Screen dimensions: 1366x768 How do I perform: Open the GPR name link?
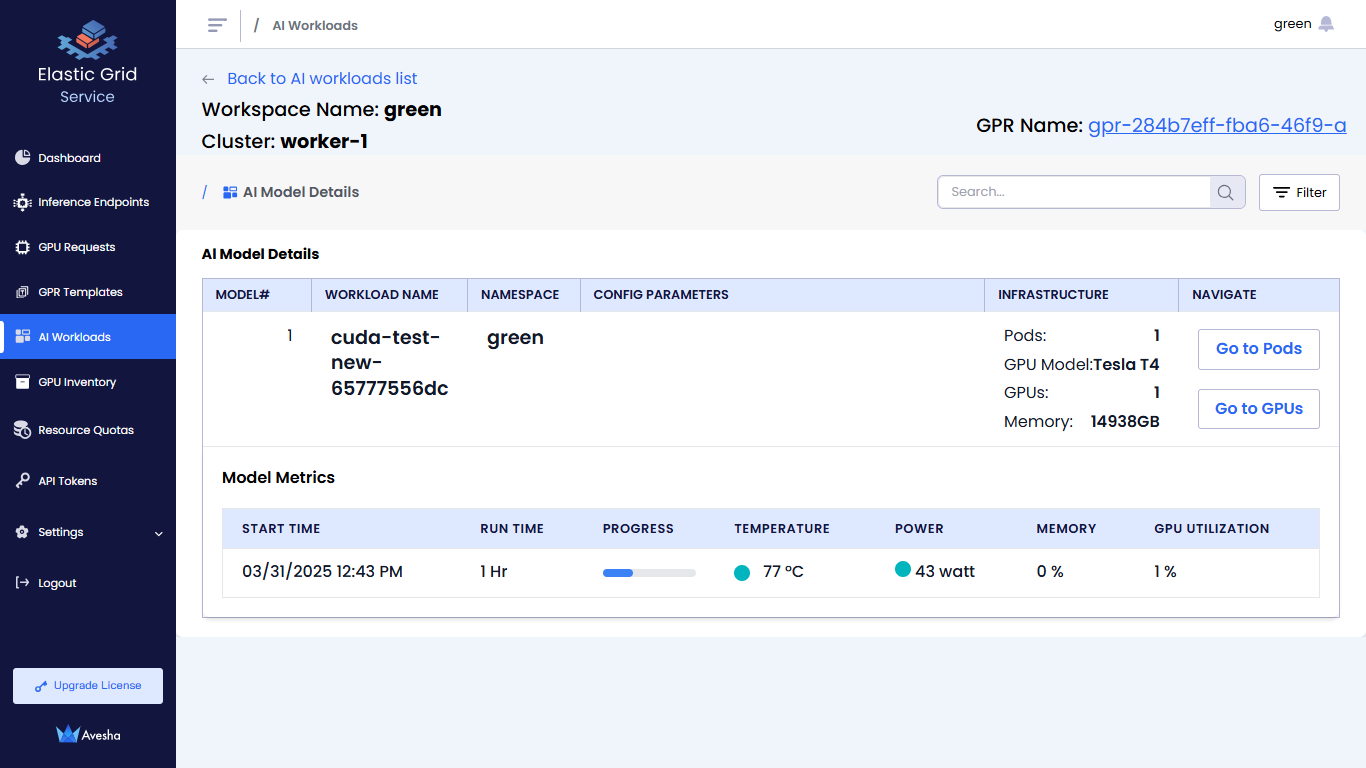(1217, 126)
